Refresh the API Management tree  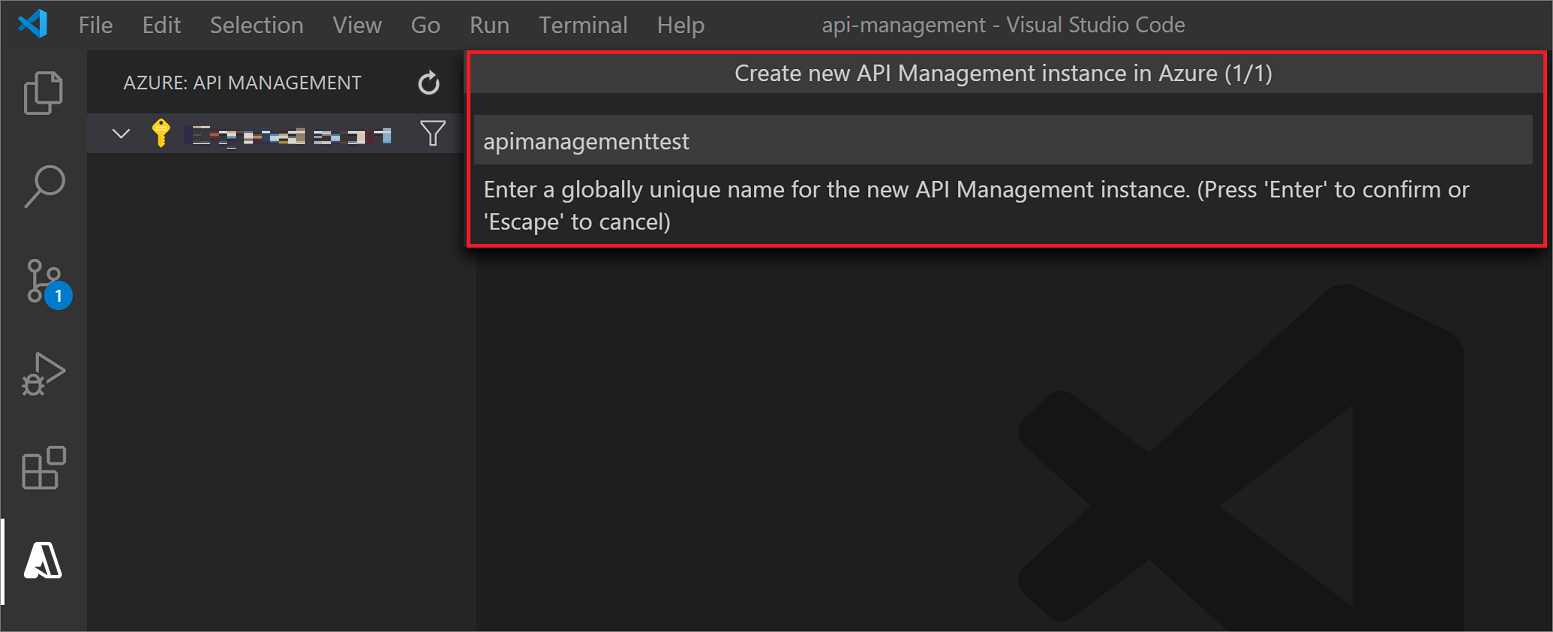pyautogui.click(x=428, y=83)
